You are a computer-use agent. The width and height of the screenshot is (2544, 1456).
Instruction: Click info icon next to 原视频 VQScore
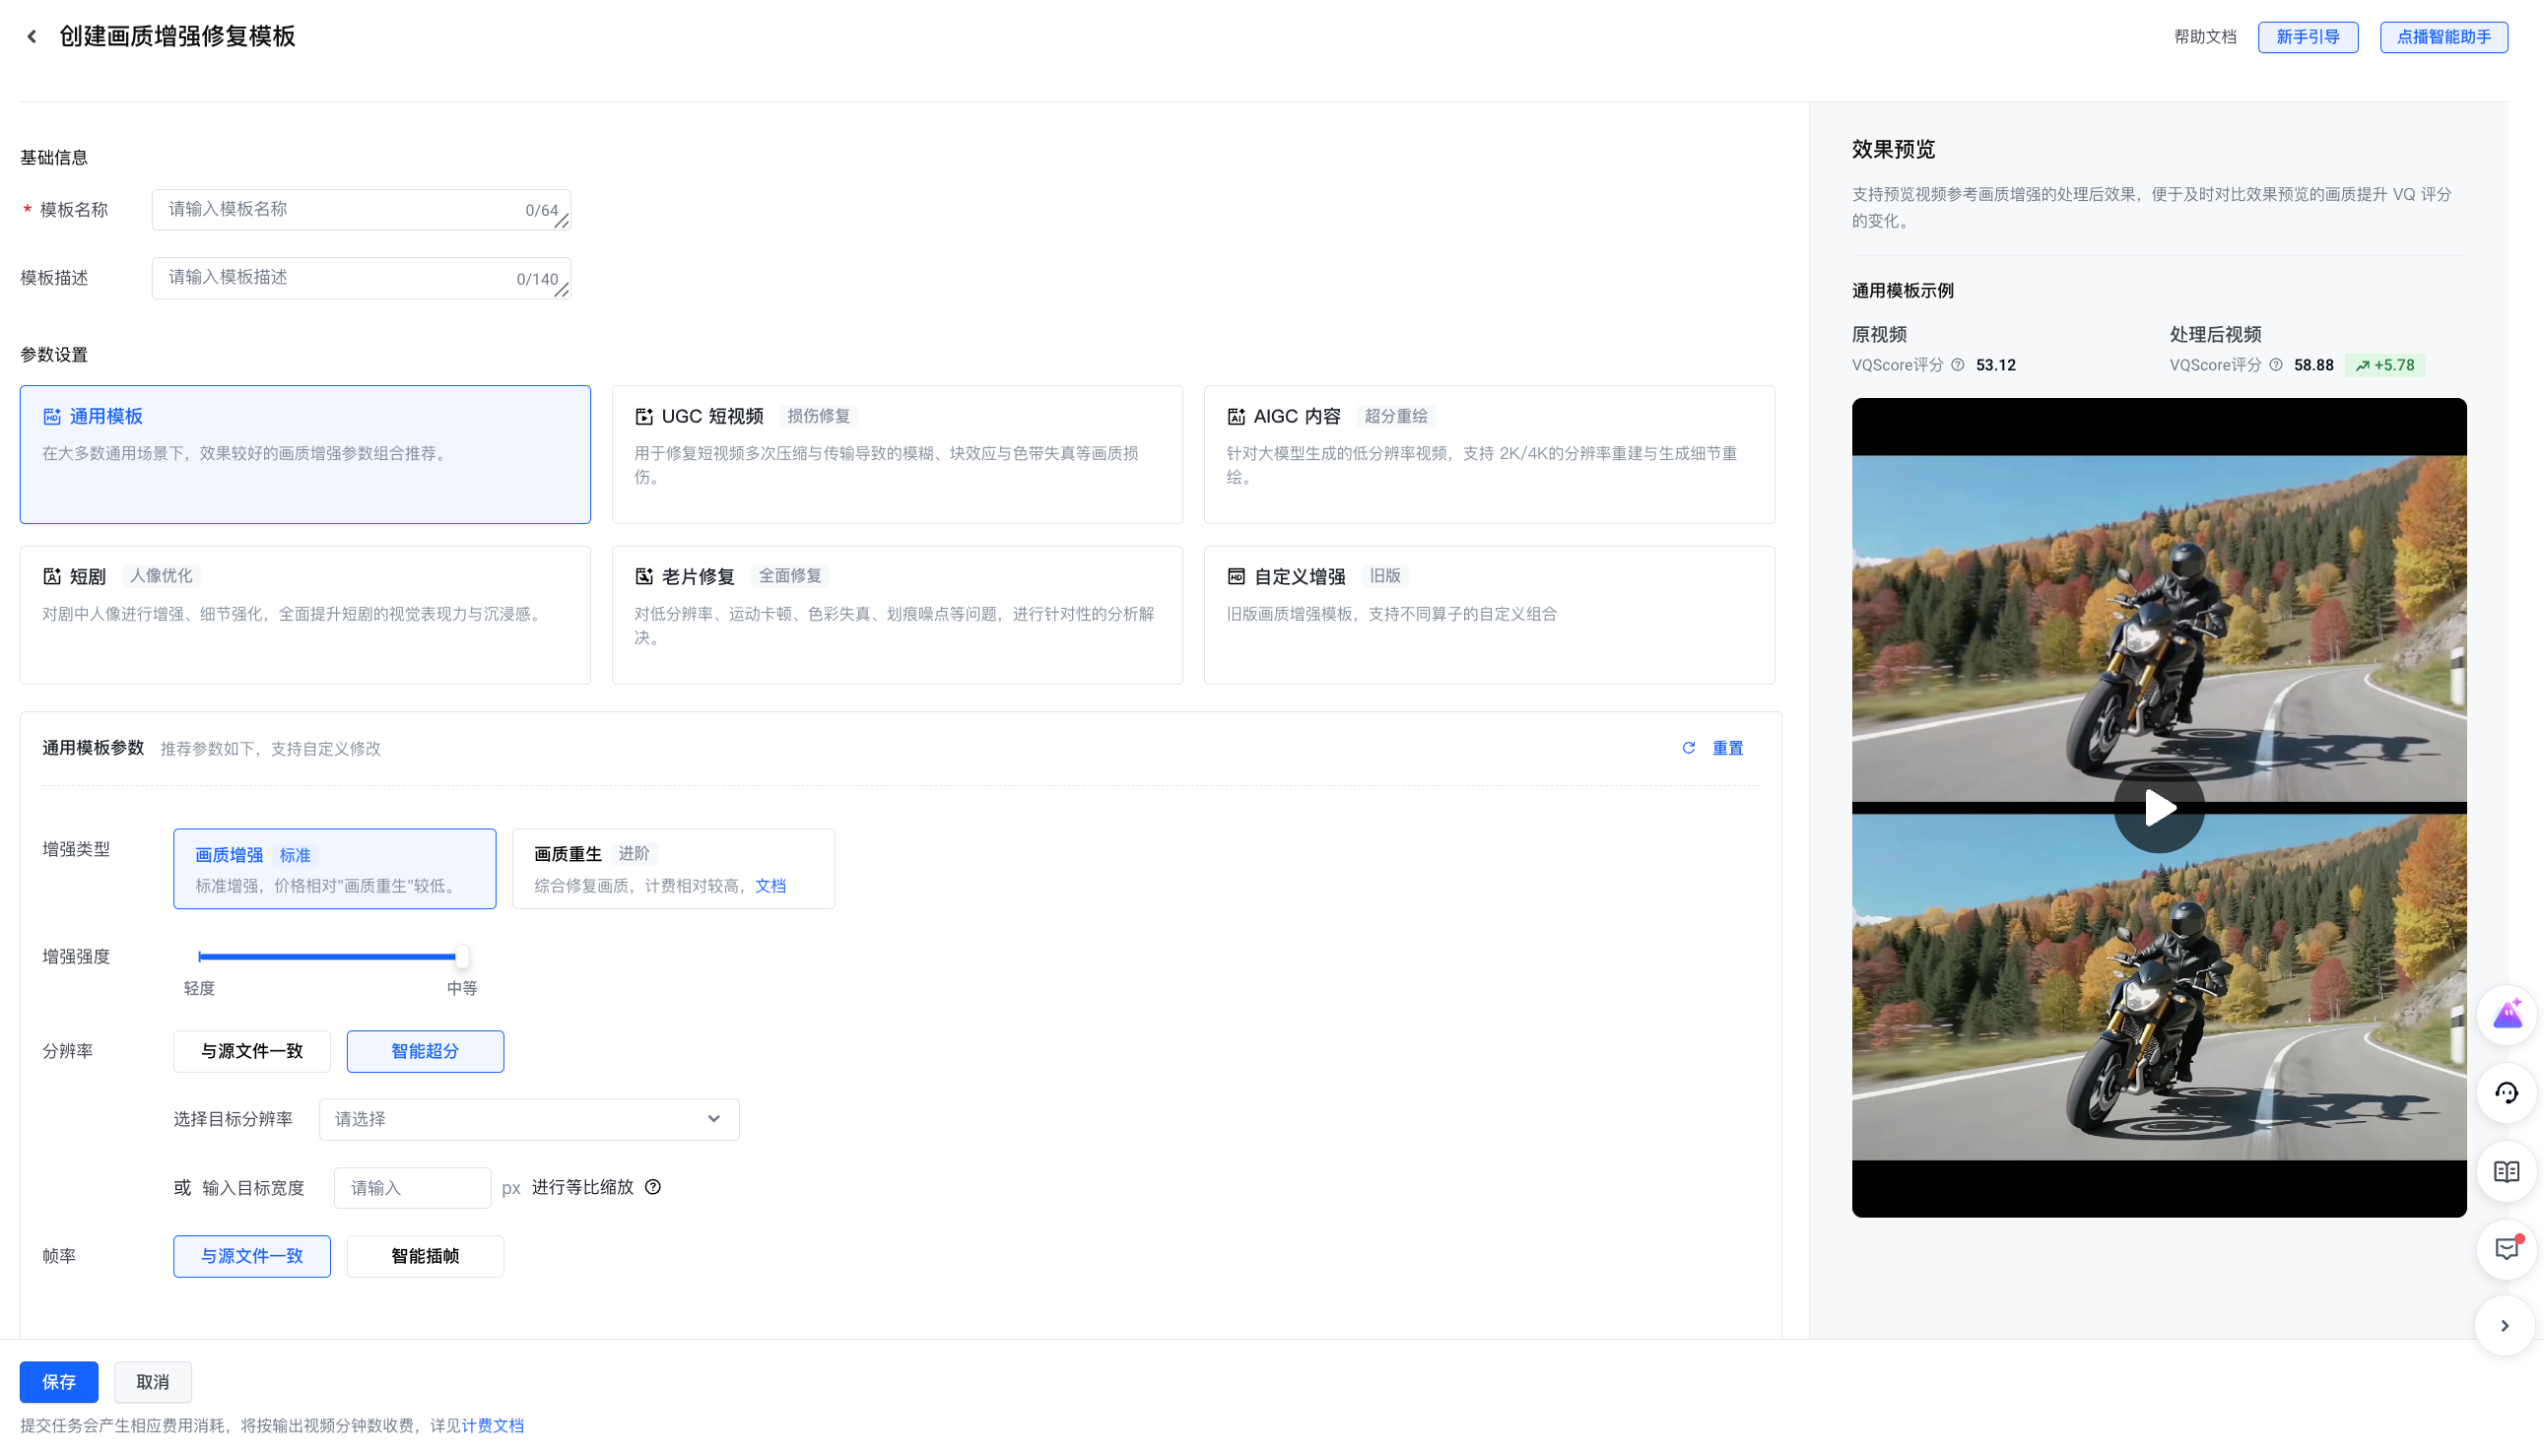point(1958,365)
